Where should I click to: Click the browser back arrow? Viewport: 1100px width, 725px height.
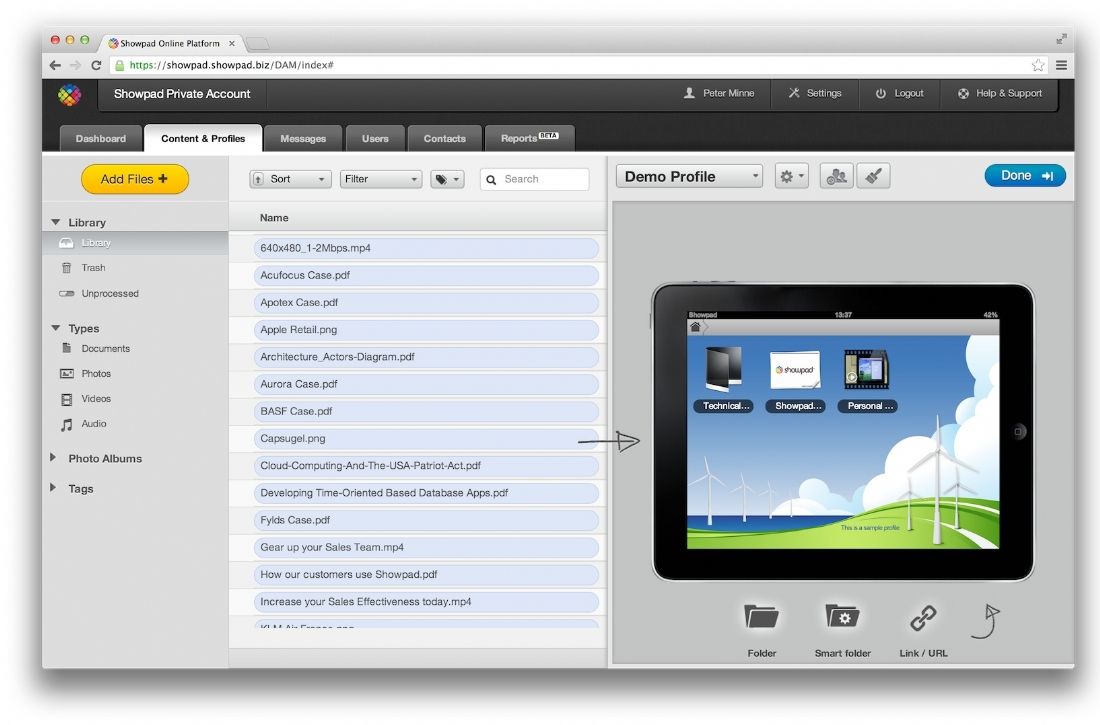55,65
